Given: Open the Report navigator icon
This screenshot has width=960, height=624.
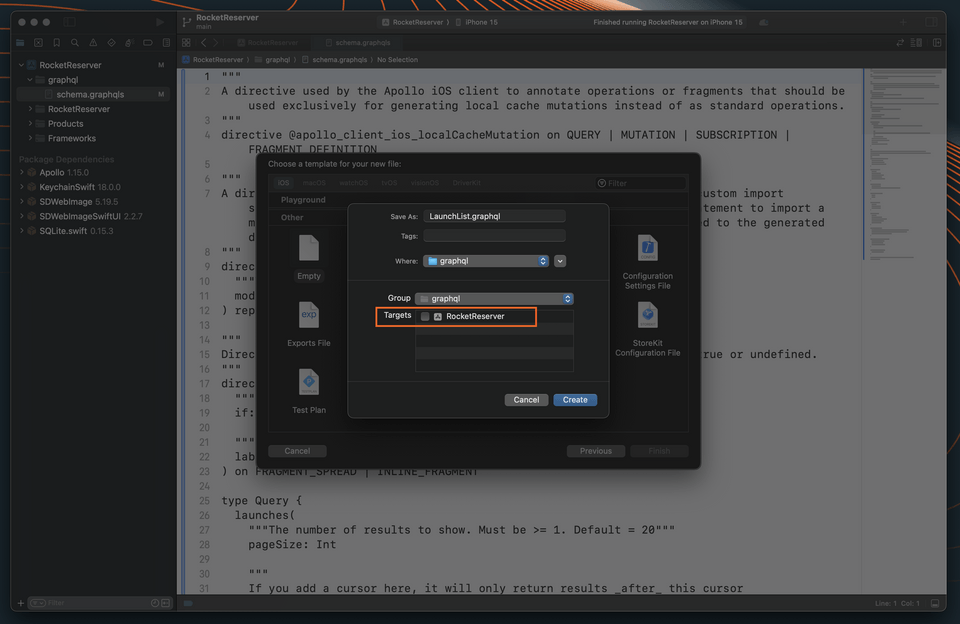Looking at the screenshot, I should (x=166, y=43).
